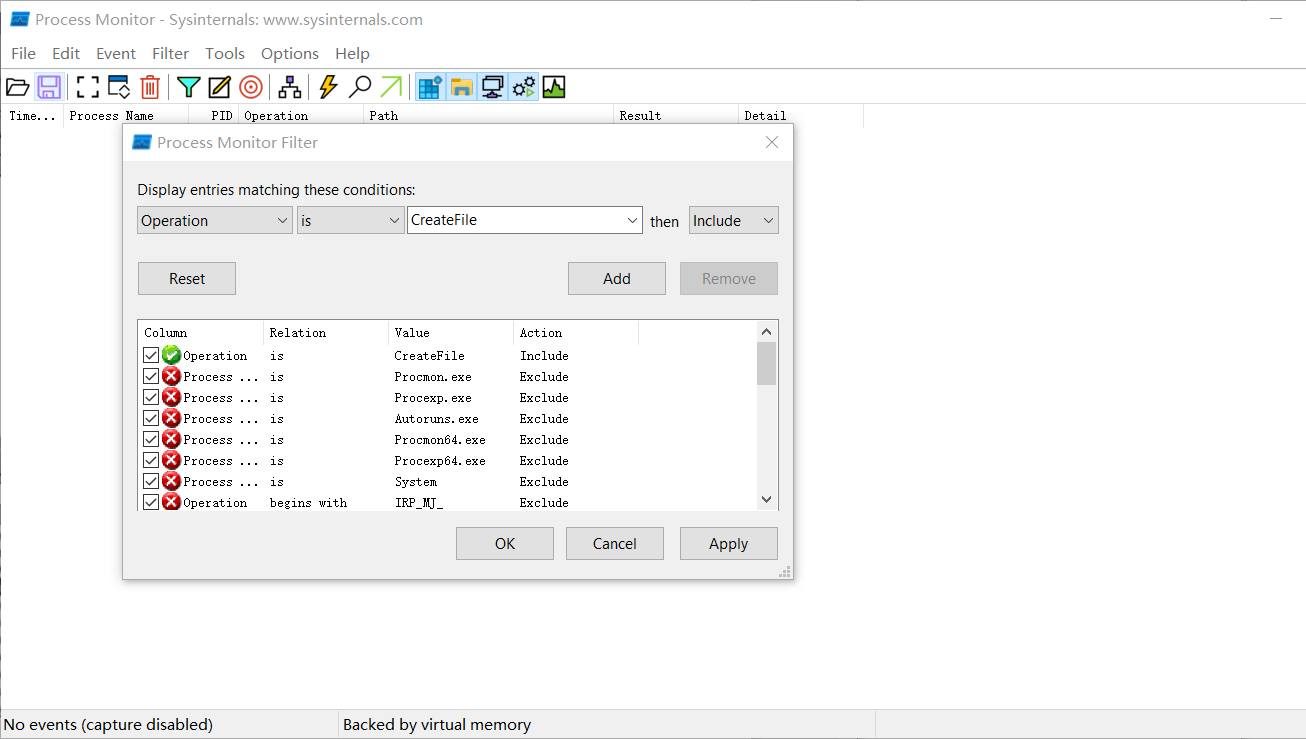Click the Add button
1306x739 pixels.
pos(617,279)
